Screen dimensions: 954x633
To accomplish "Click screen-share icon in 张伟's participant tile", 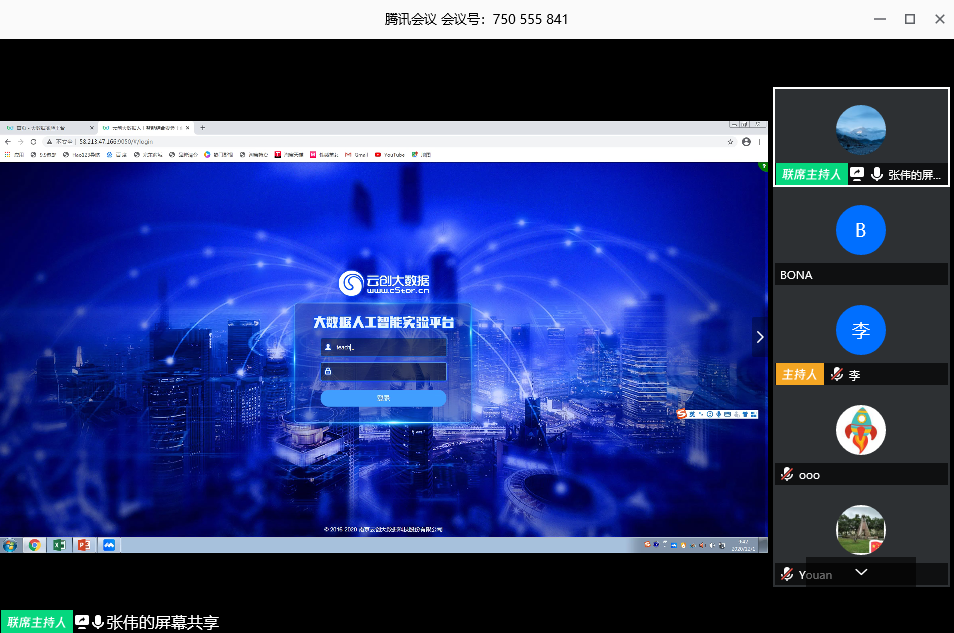I will pyautogui.click(x=857, y=174).
